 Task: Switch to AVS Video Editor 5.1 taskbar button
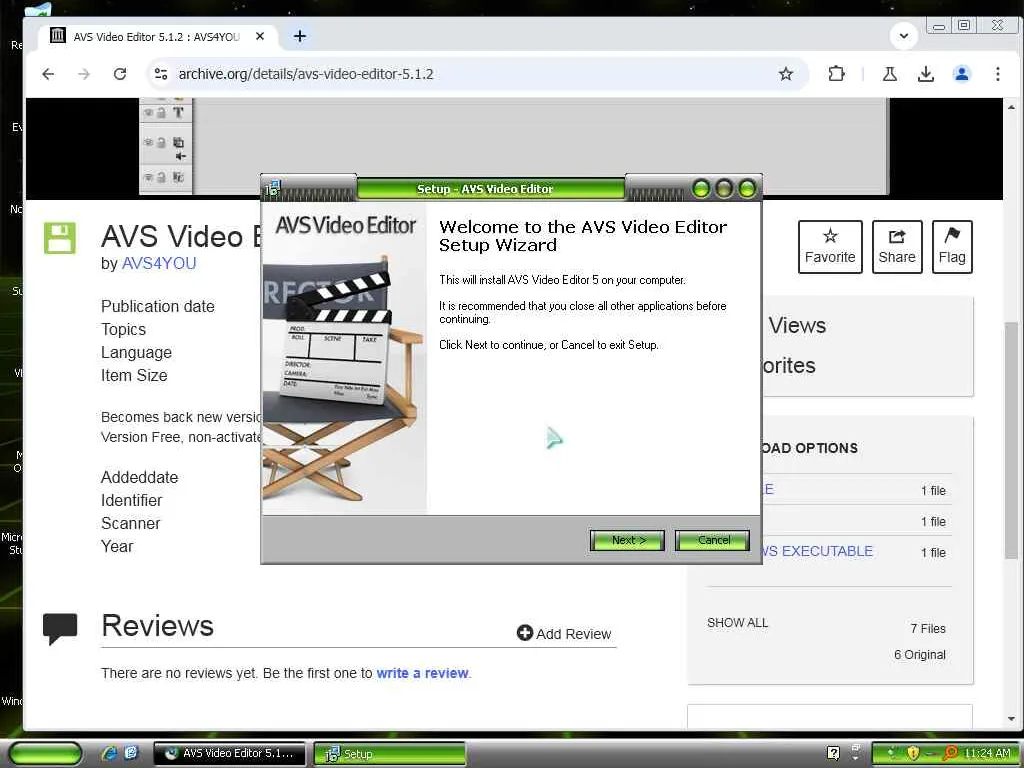point(229,754)
